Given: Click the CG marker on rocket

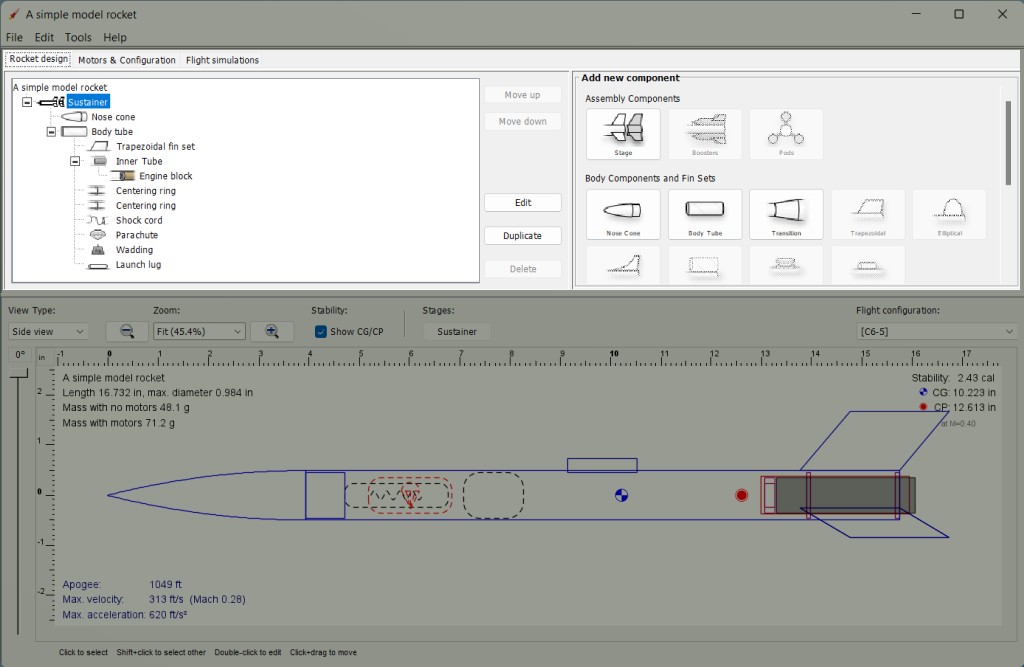Looking at the screenshot, I should (x=621, y=495).
